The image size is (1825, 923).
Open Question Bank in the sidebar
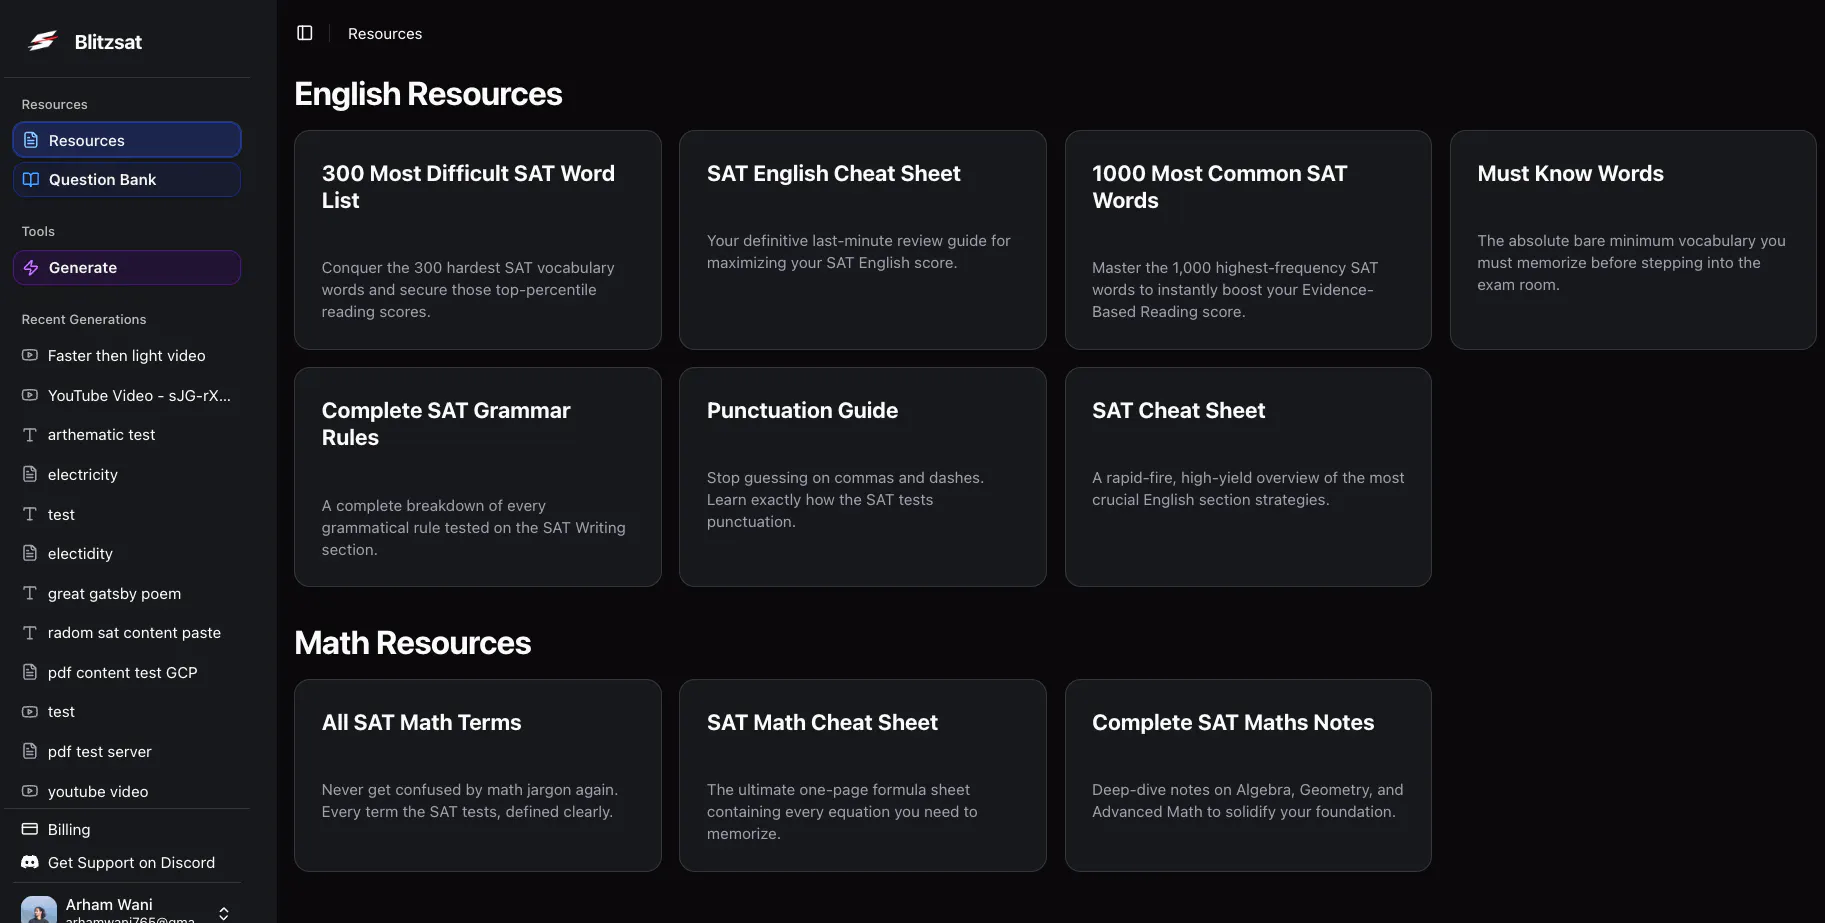(x=127, y=179)
